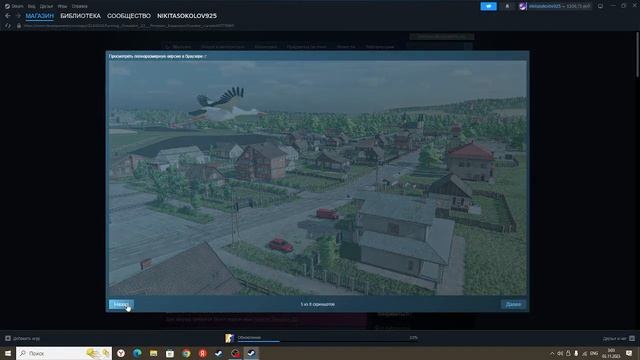
Task: Click the Добавить игру label
Action: (x=27, y=338)
